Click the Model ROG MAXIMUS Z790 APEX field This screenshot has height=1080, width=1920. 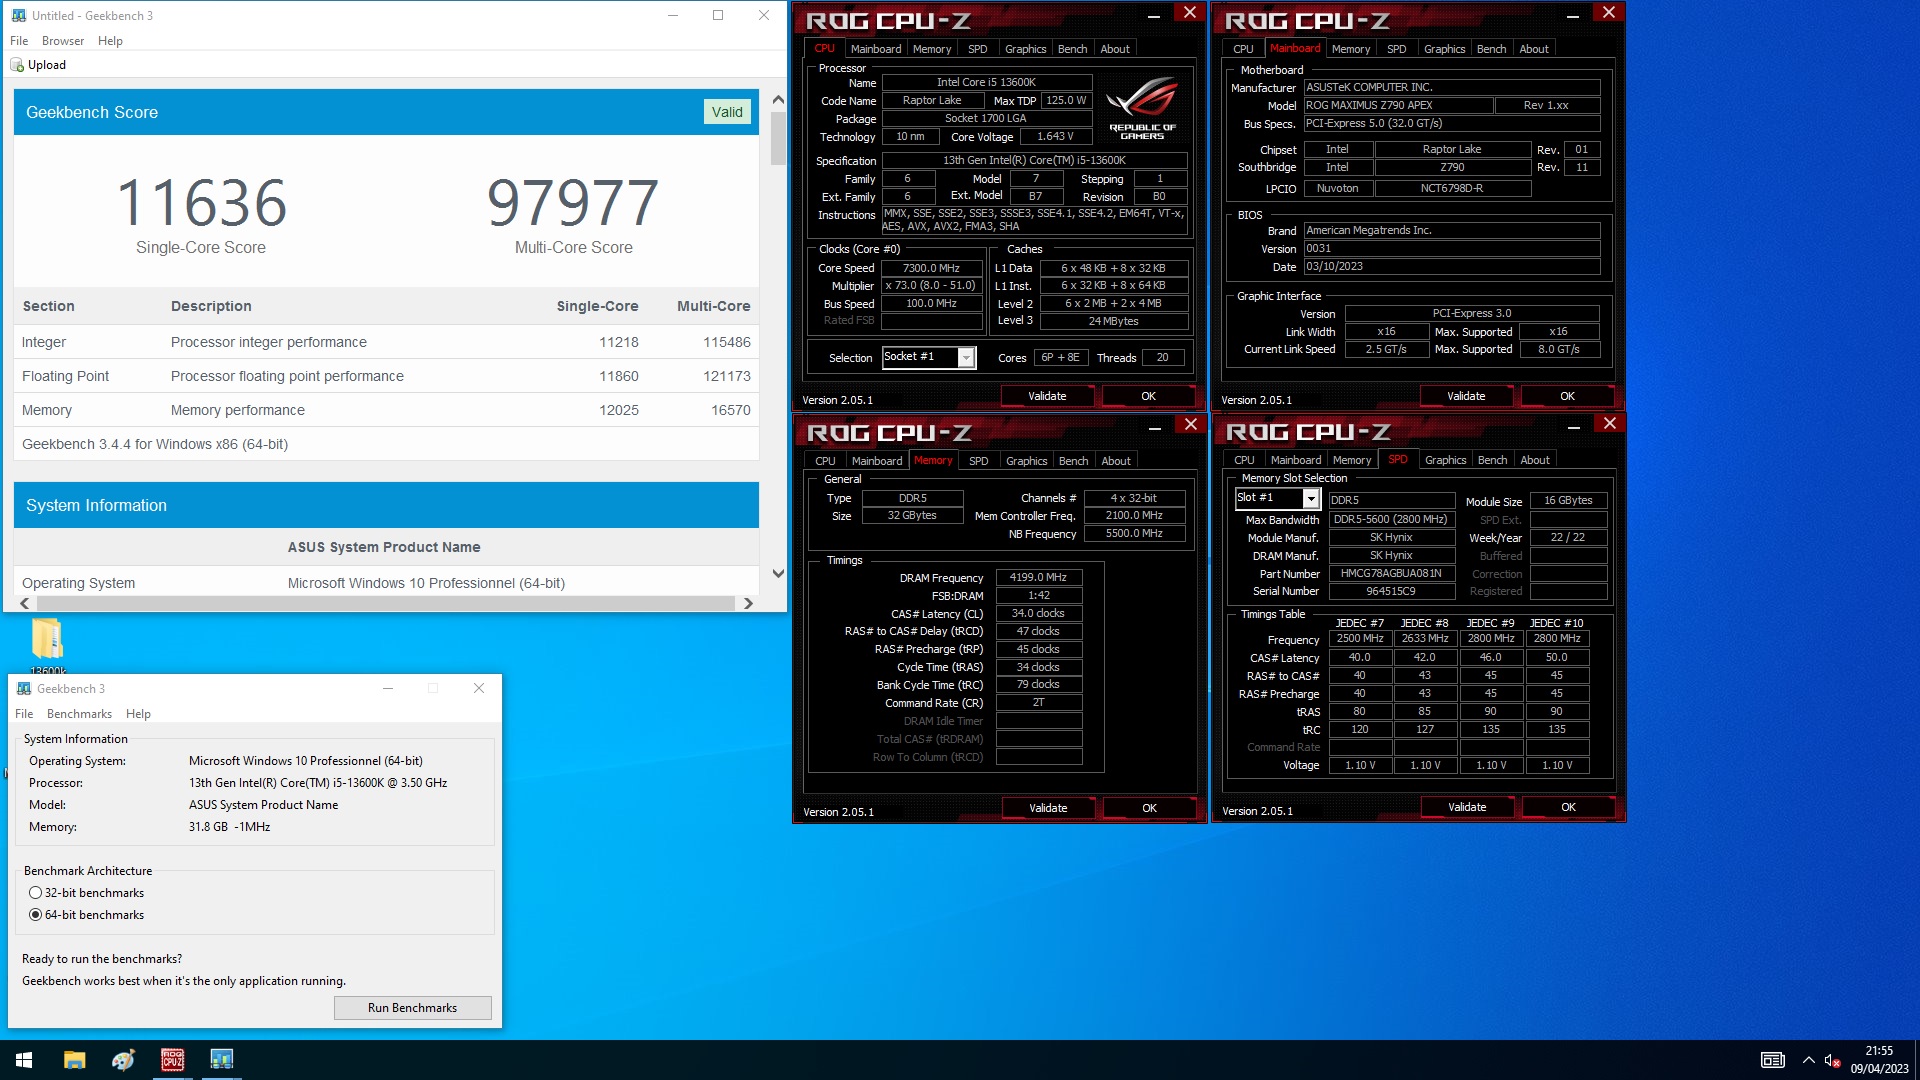tap(1398, 105)
